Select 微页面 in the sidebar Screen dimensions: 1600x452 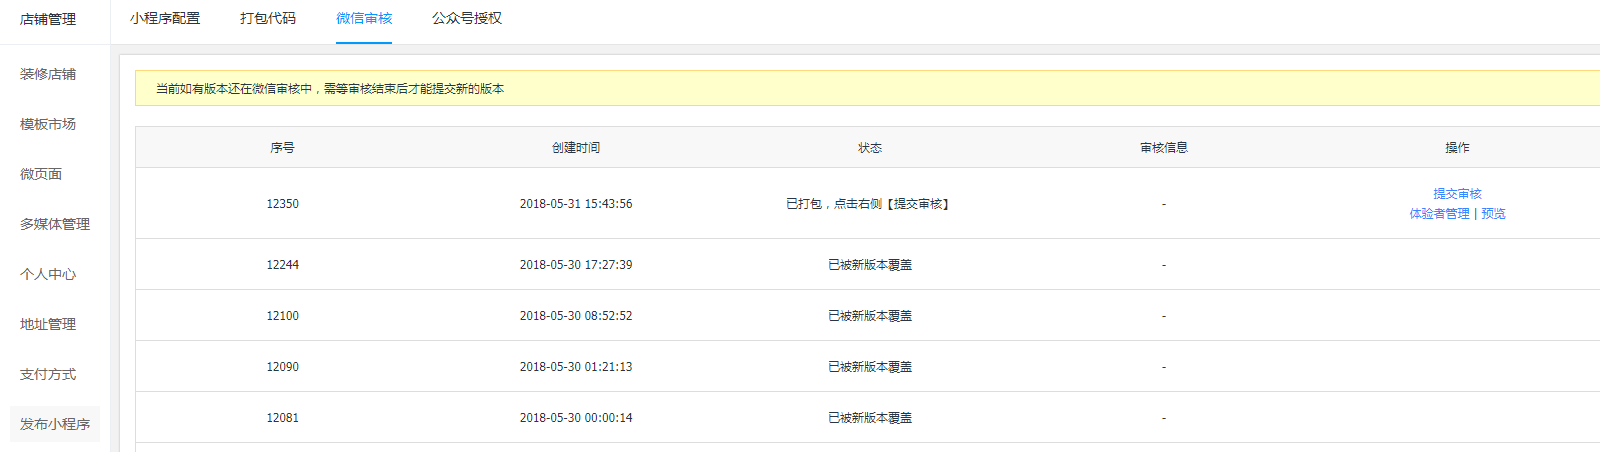click(41, 174)
